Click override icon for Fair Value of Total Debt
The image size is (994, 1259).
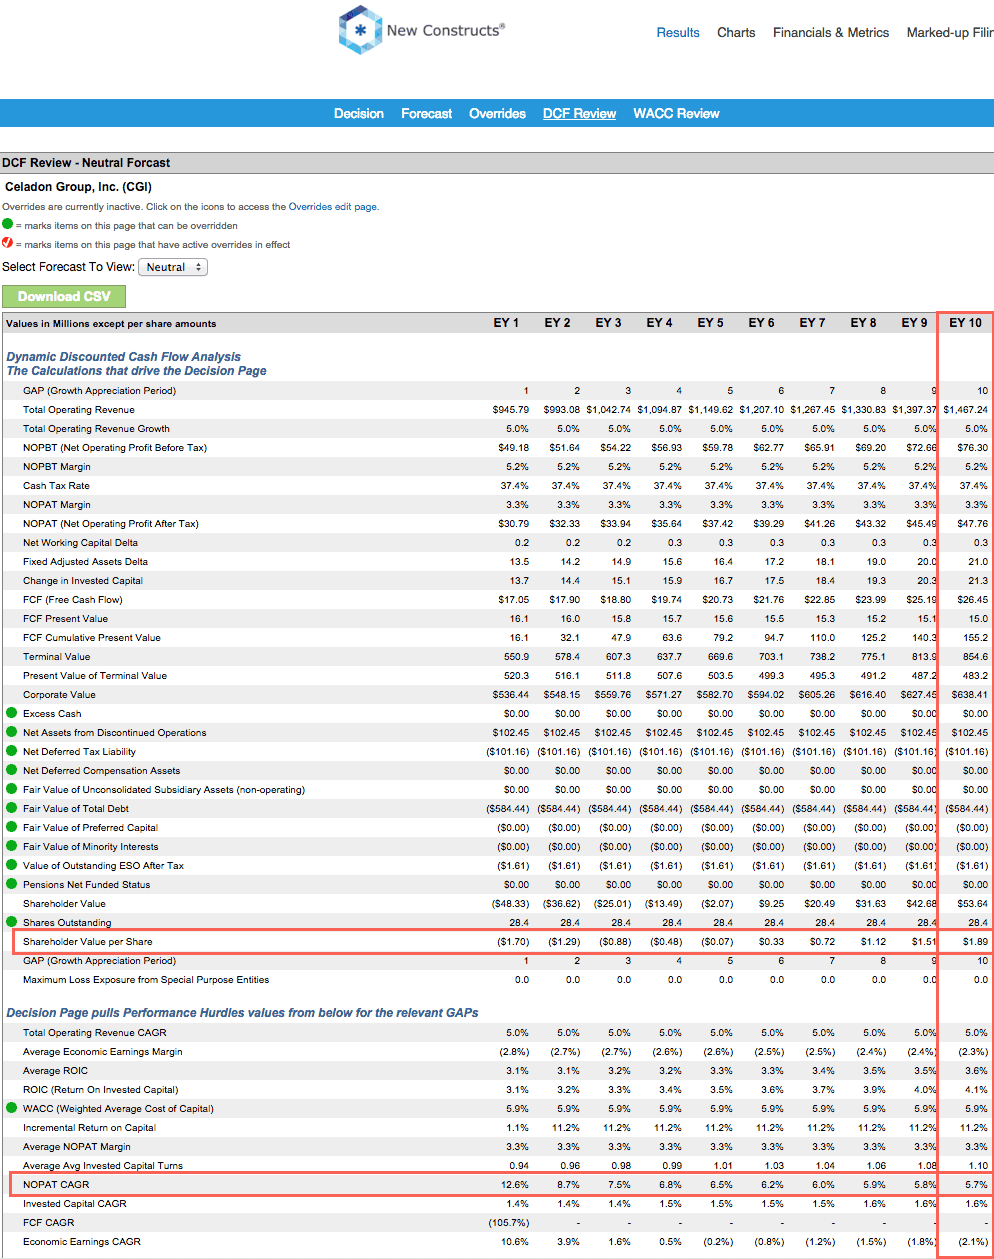[12, 808]
